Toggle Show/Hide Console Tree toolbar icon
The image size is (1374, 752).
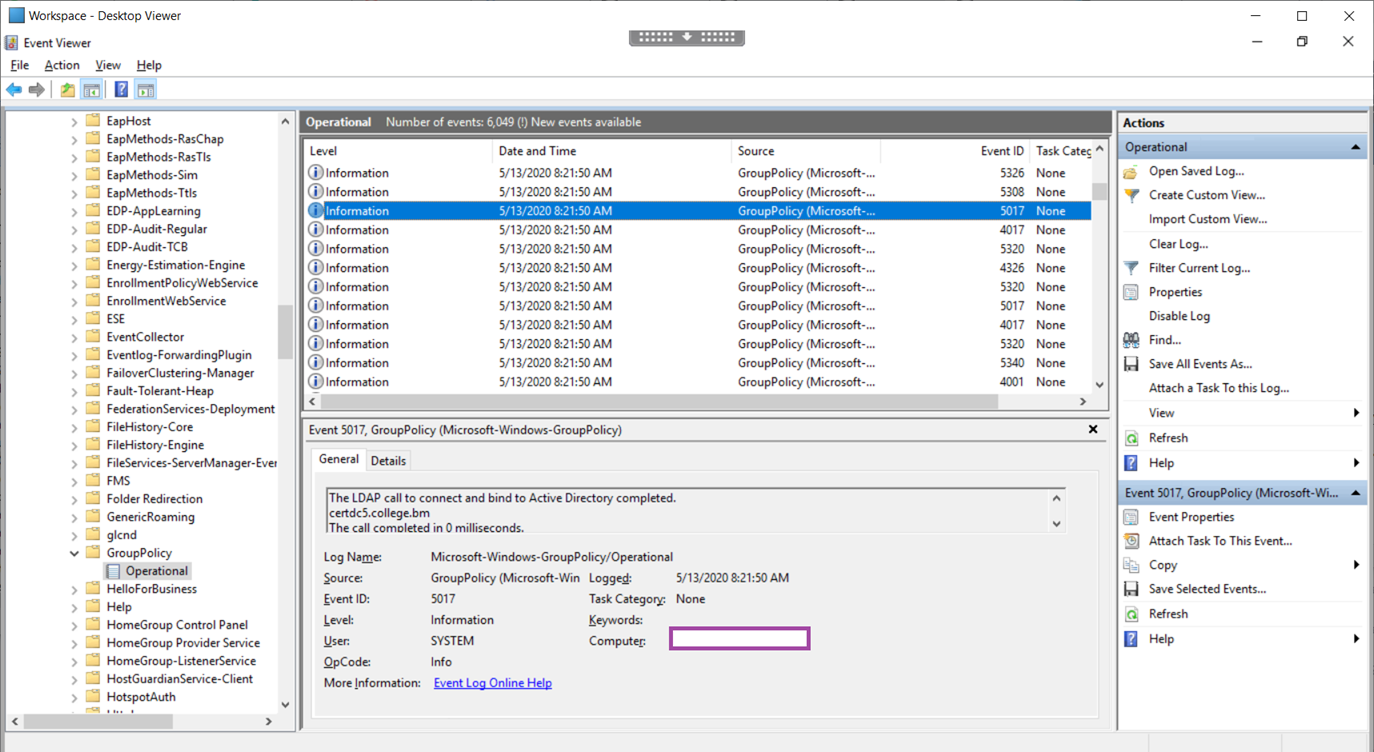click(91, 90)
